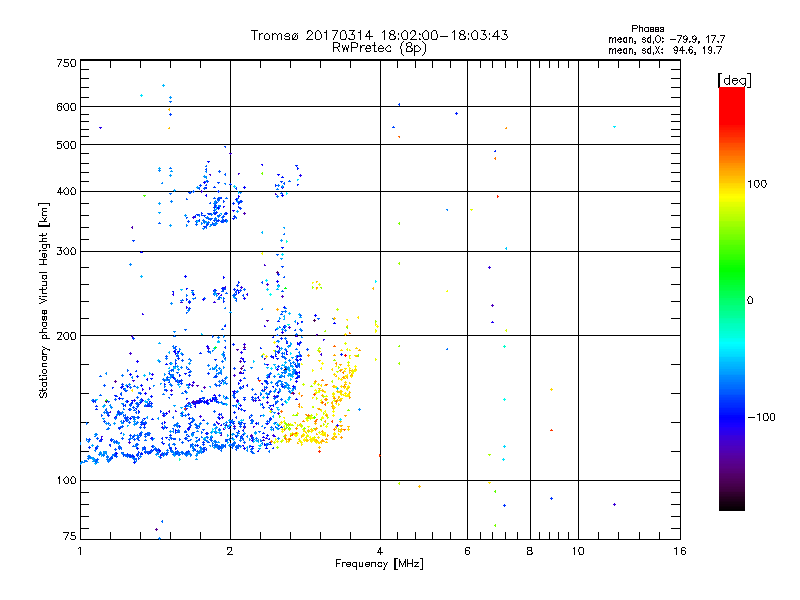
Task: Click the y-axis tick label '300'
Action: pos(67,252)
